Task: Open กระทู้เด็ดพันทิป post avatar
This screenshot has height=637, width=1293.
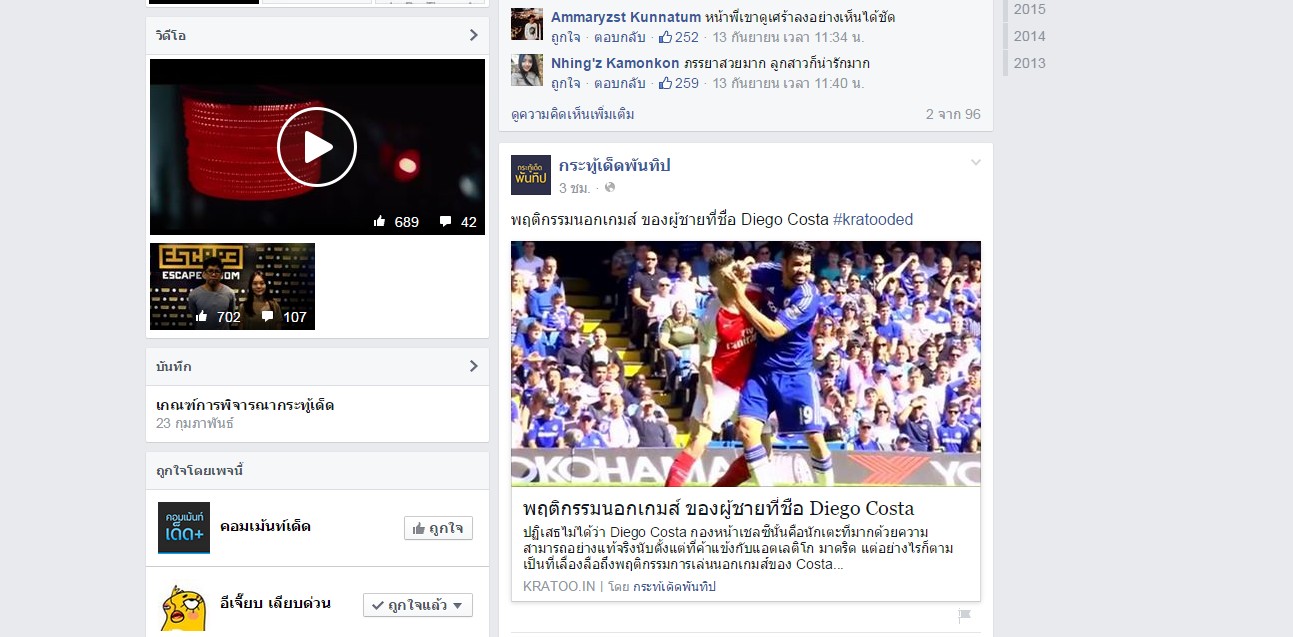Action: coord(531,175)
